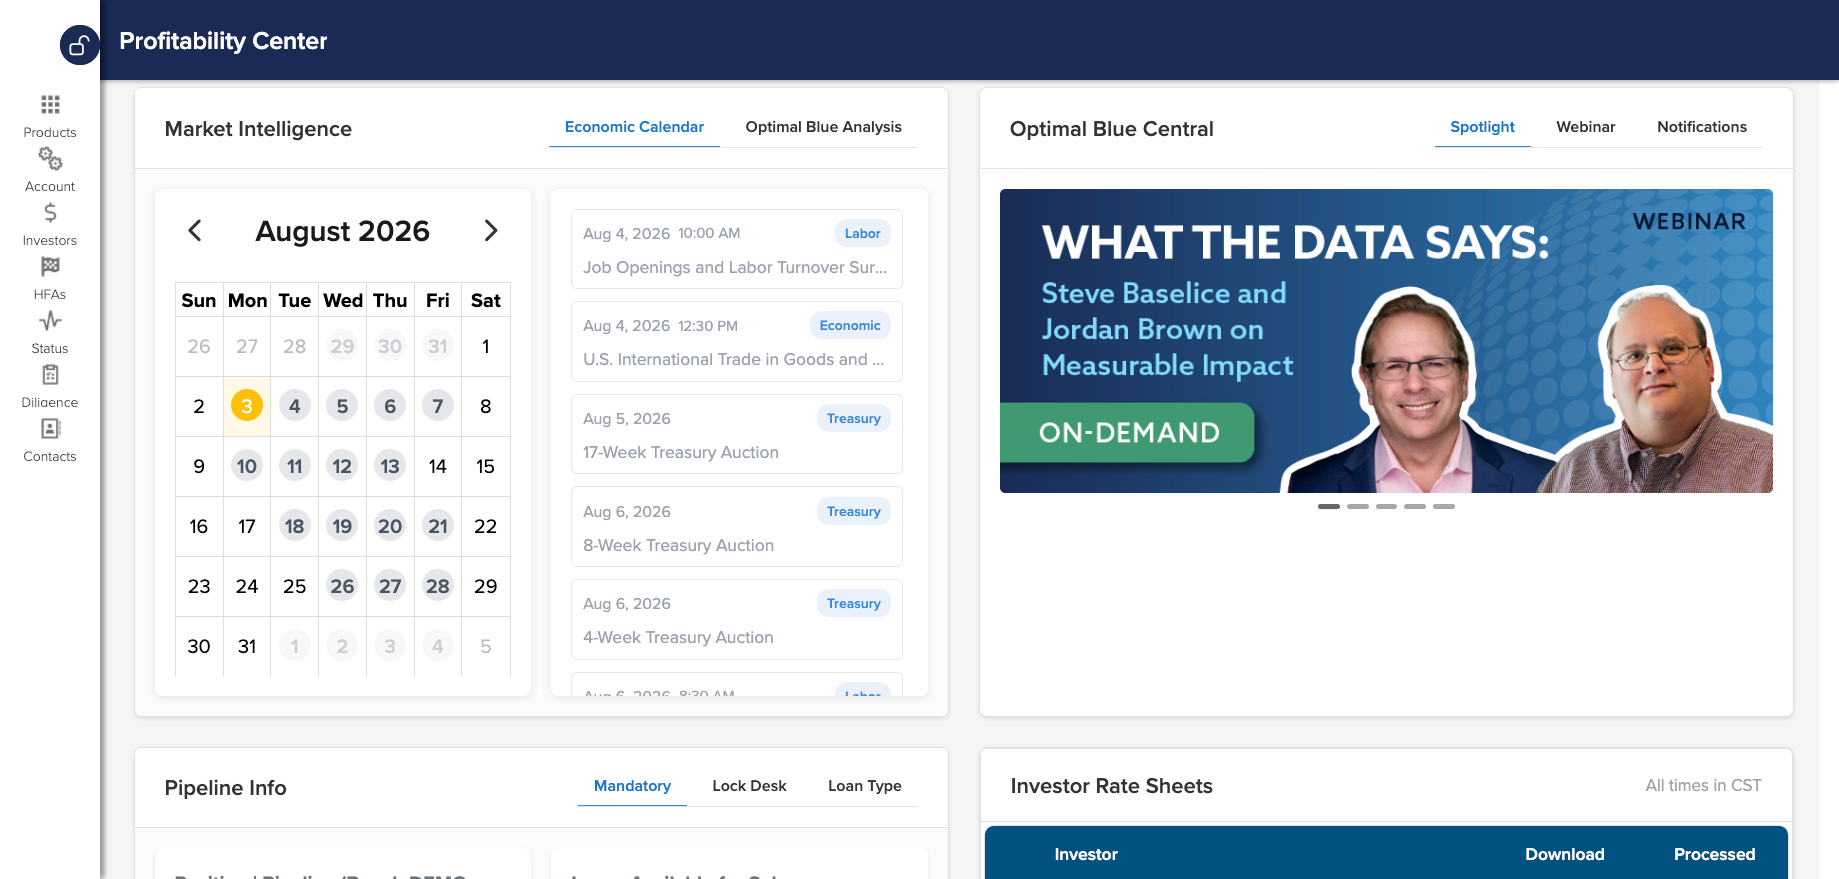Click the Market Intelligence heading

258,129
